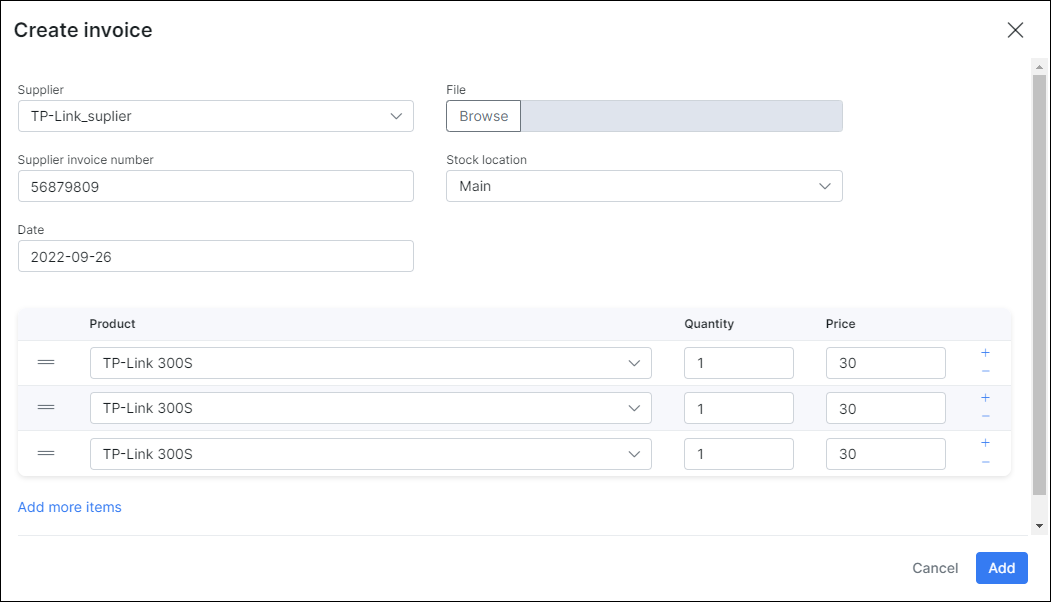Click the Add more items link
Screen dimensions: 1051x602
70,507
